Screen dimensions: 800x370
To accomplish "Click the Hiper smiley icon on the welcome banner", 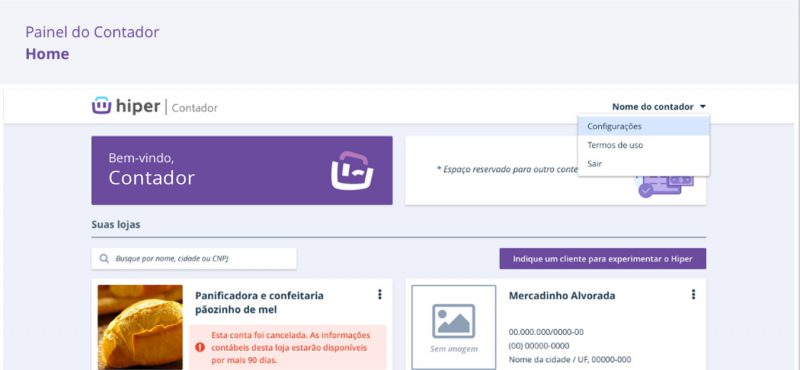I will click(x=352, y=170).
